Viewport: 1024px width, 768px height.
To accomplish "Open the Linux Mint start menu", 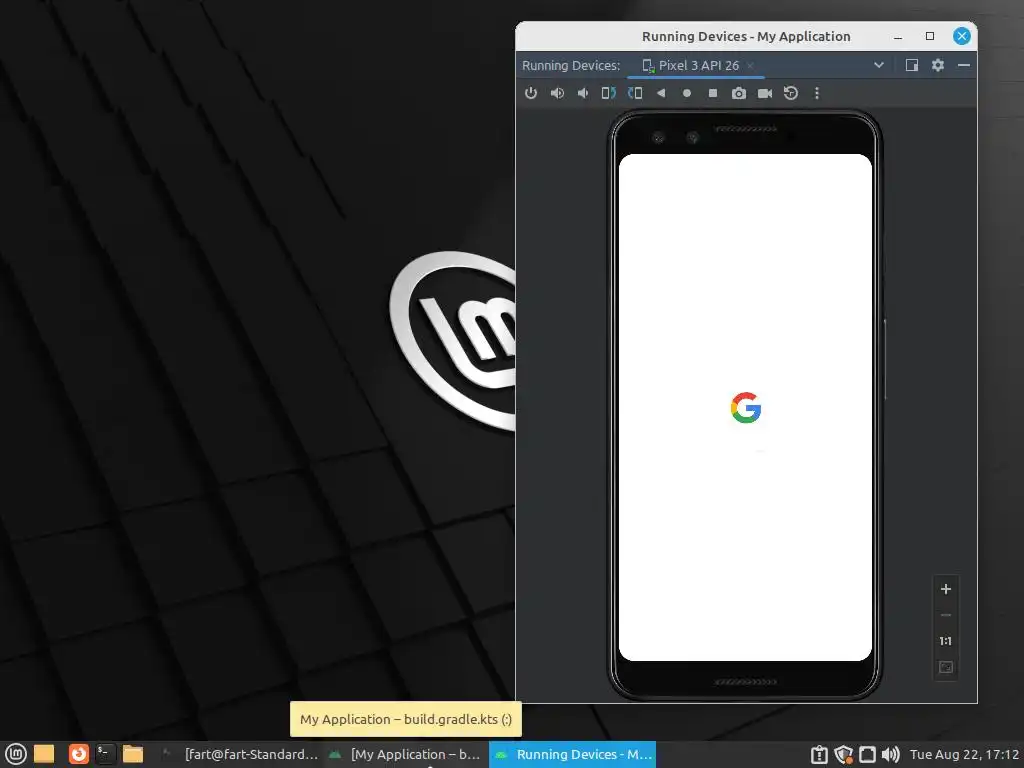I will tap(16, 754).
